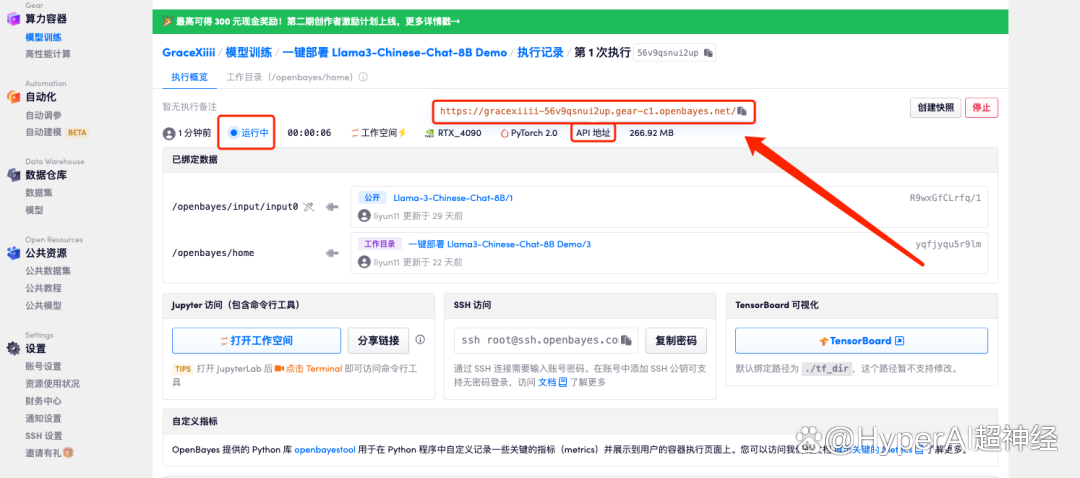Click the 设置 gear icon in sidebar
Screen dimensions: 1080x478
coord(13,349)
